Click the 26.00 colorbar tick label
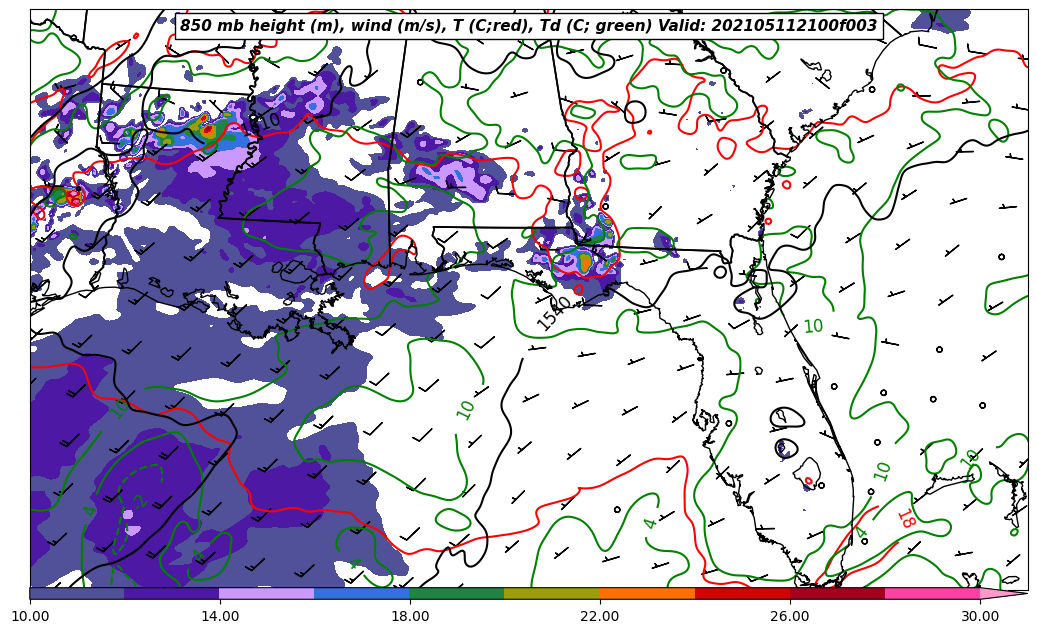The image size is (1037, 633). click(x=790, y=616)
